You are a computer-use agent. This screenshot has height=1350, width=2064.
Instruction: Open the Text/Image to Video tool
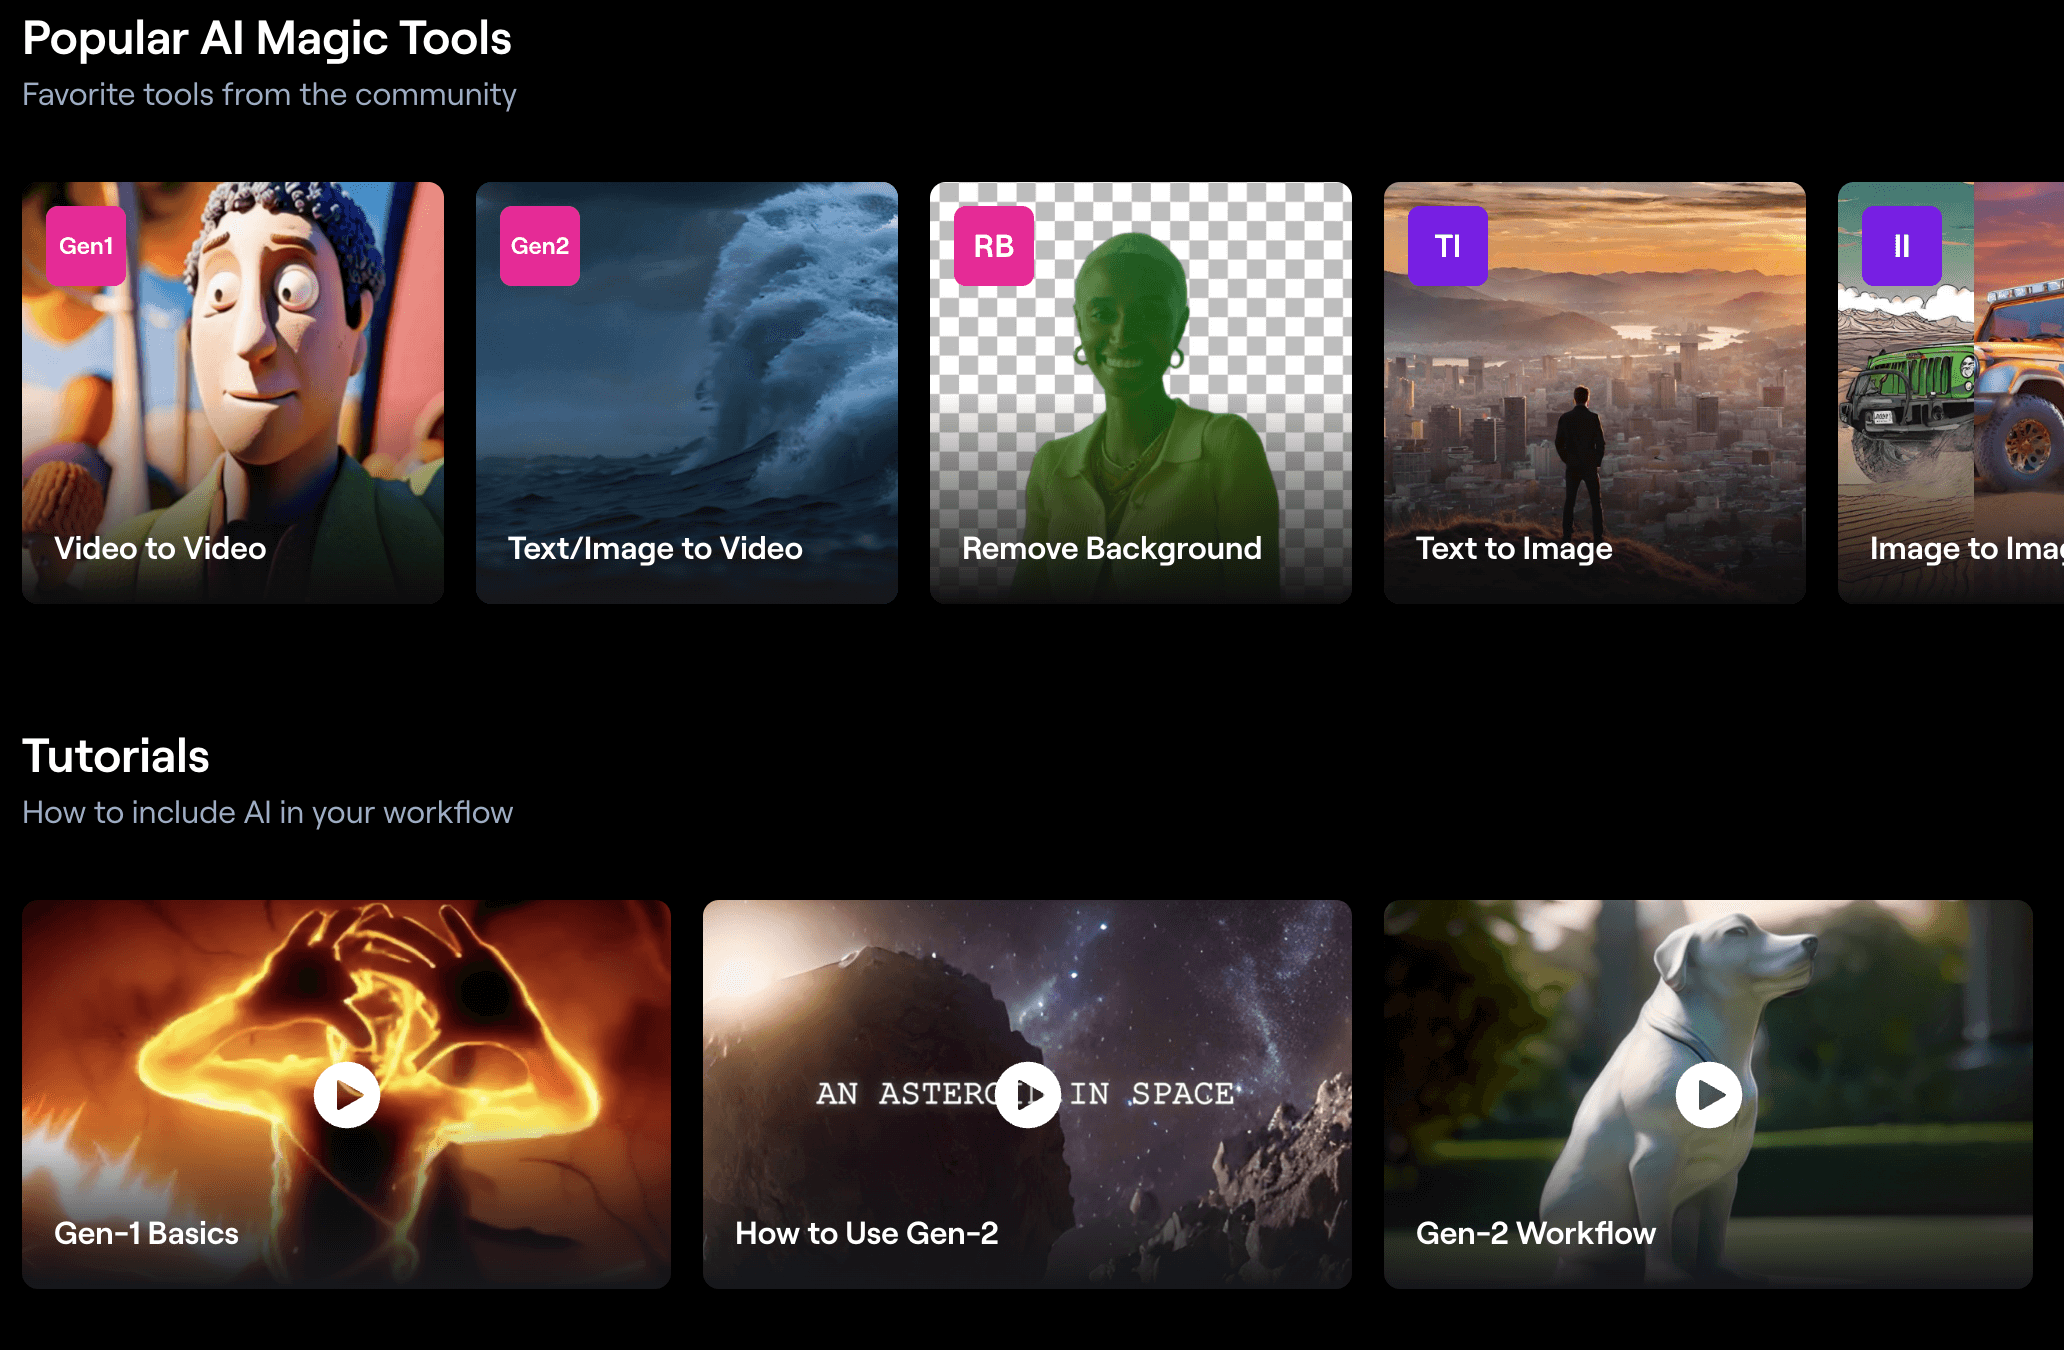(655, 548)
